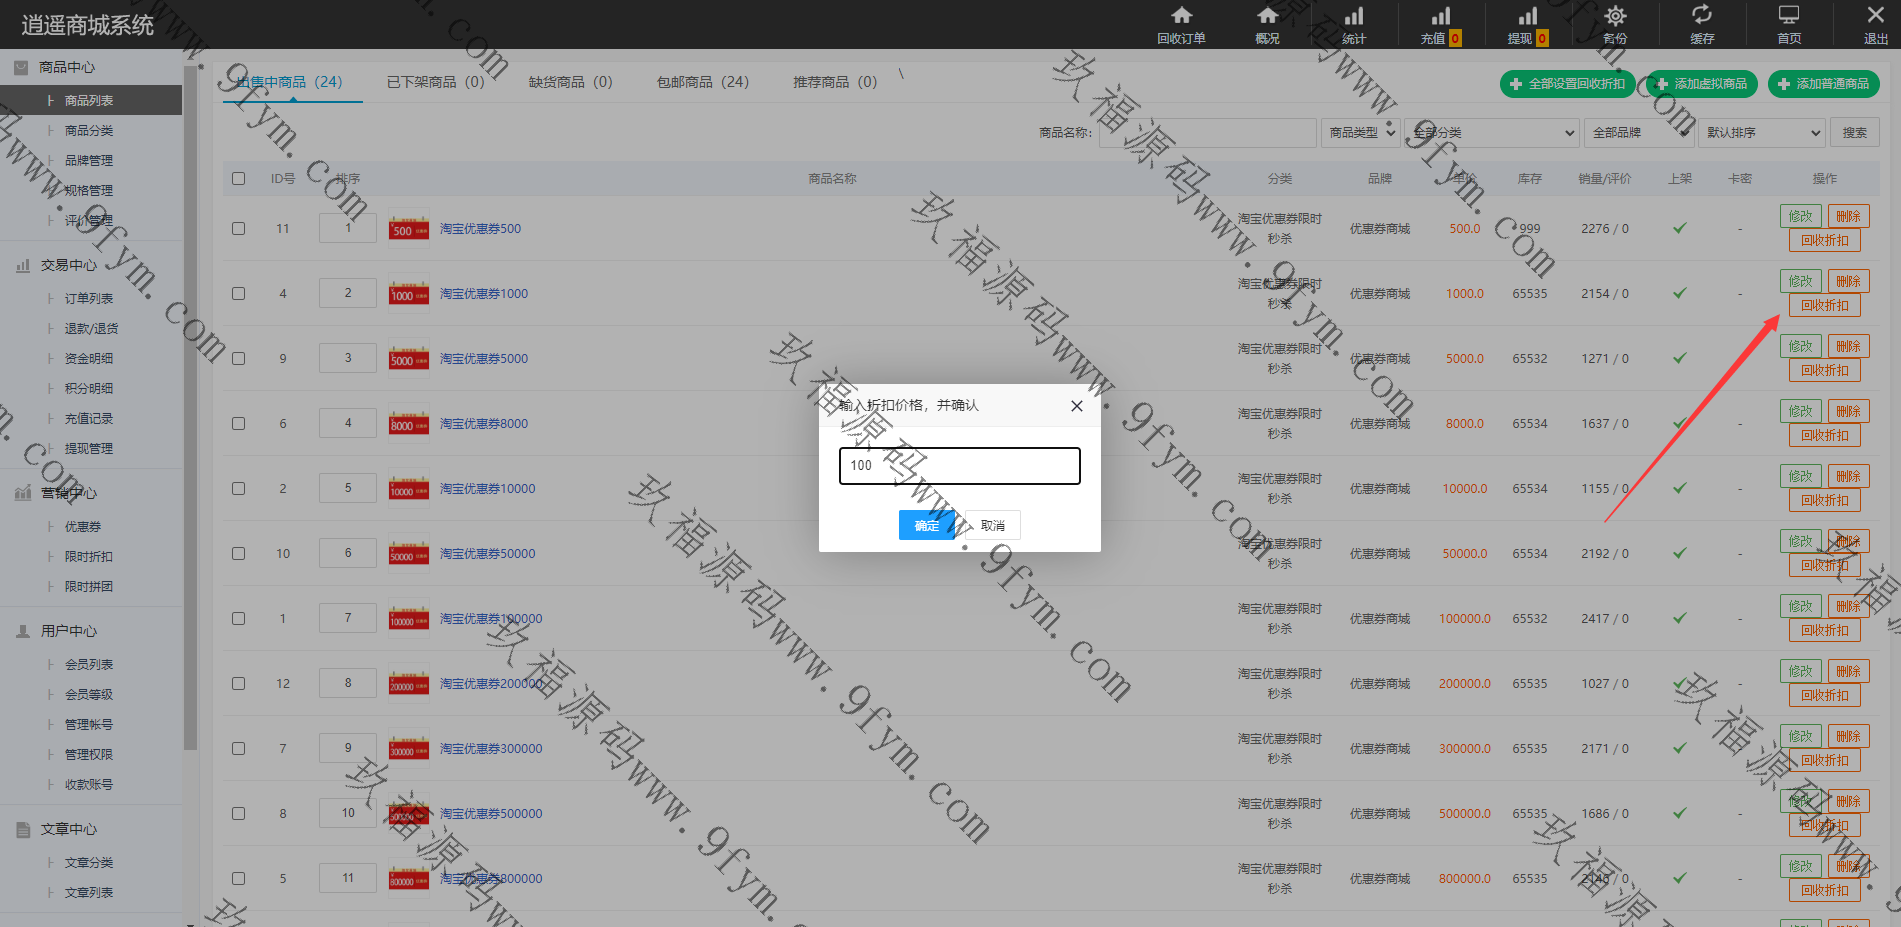Screen dimensions: 1901x927
Task: Switch to the 包邮商品 (24) tab
Action: [702, 82]
